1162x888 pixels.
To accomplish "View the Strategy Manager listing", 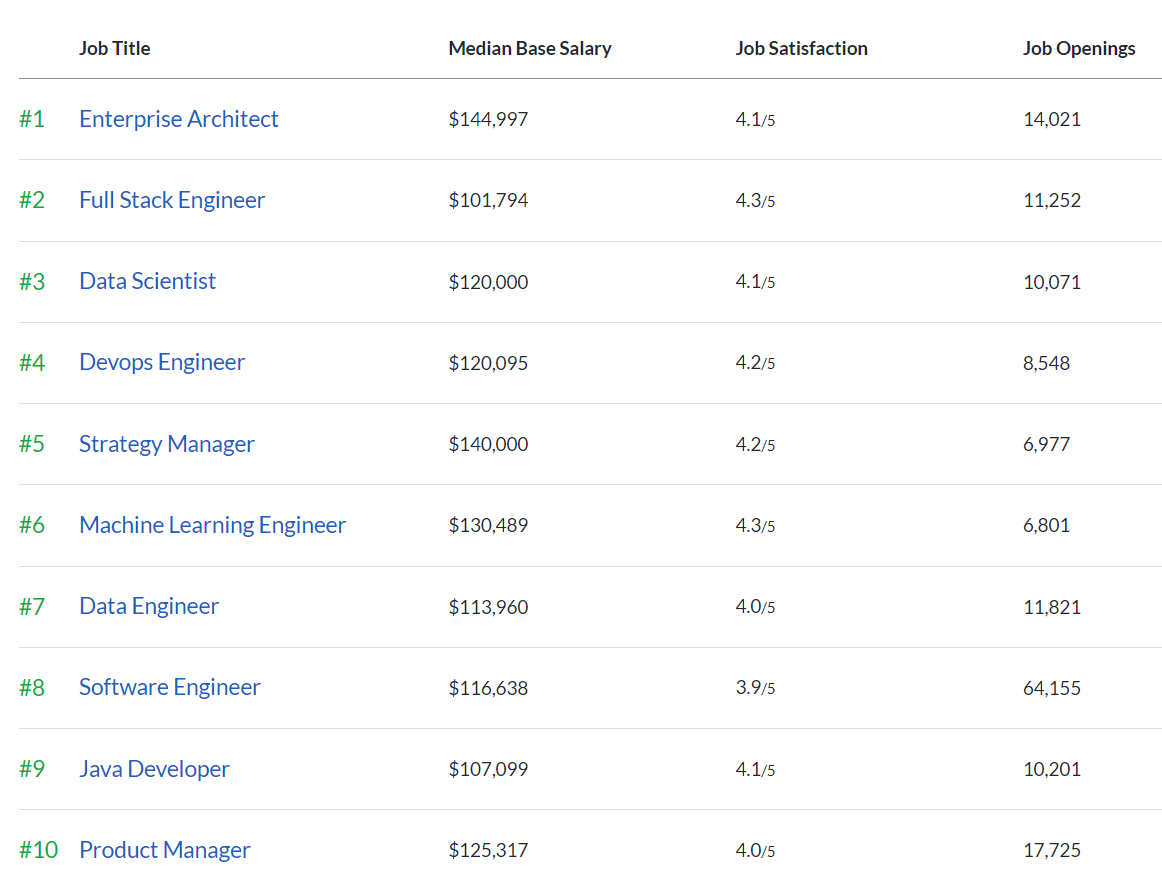I will 166,443.
